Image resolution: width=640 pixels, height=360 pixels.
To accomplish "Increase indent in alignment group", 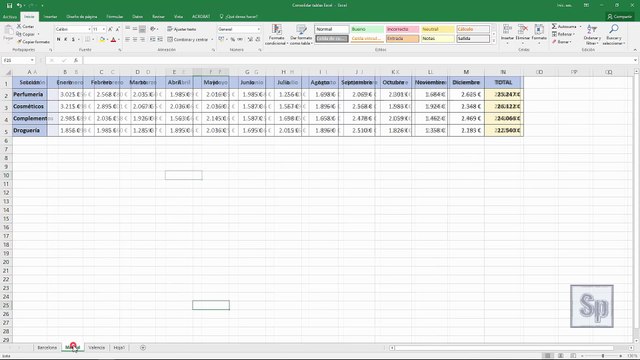I will click(160, 40).
